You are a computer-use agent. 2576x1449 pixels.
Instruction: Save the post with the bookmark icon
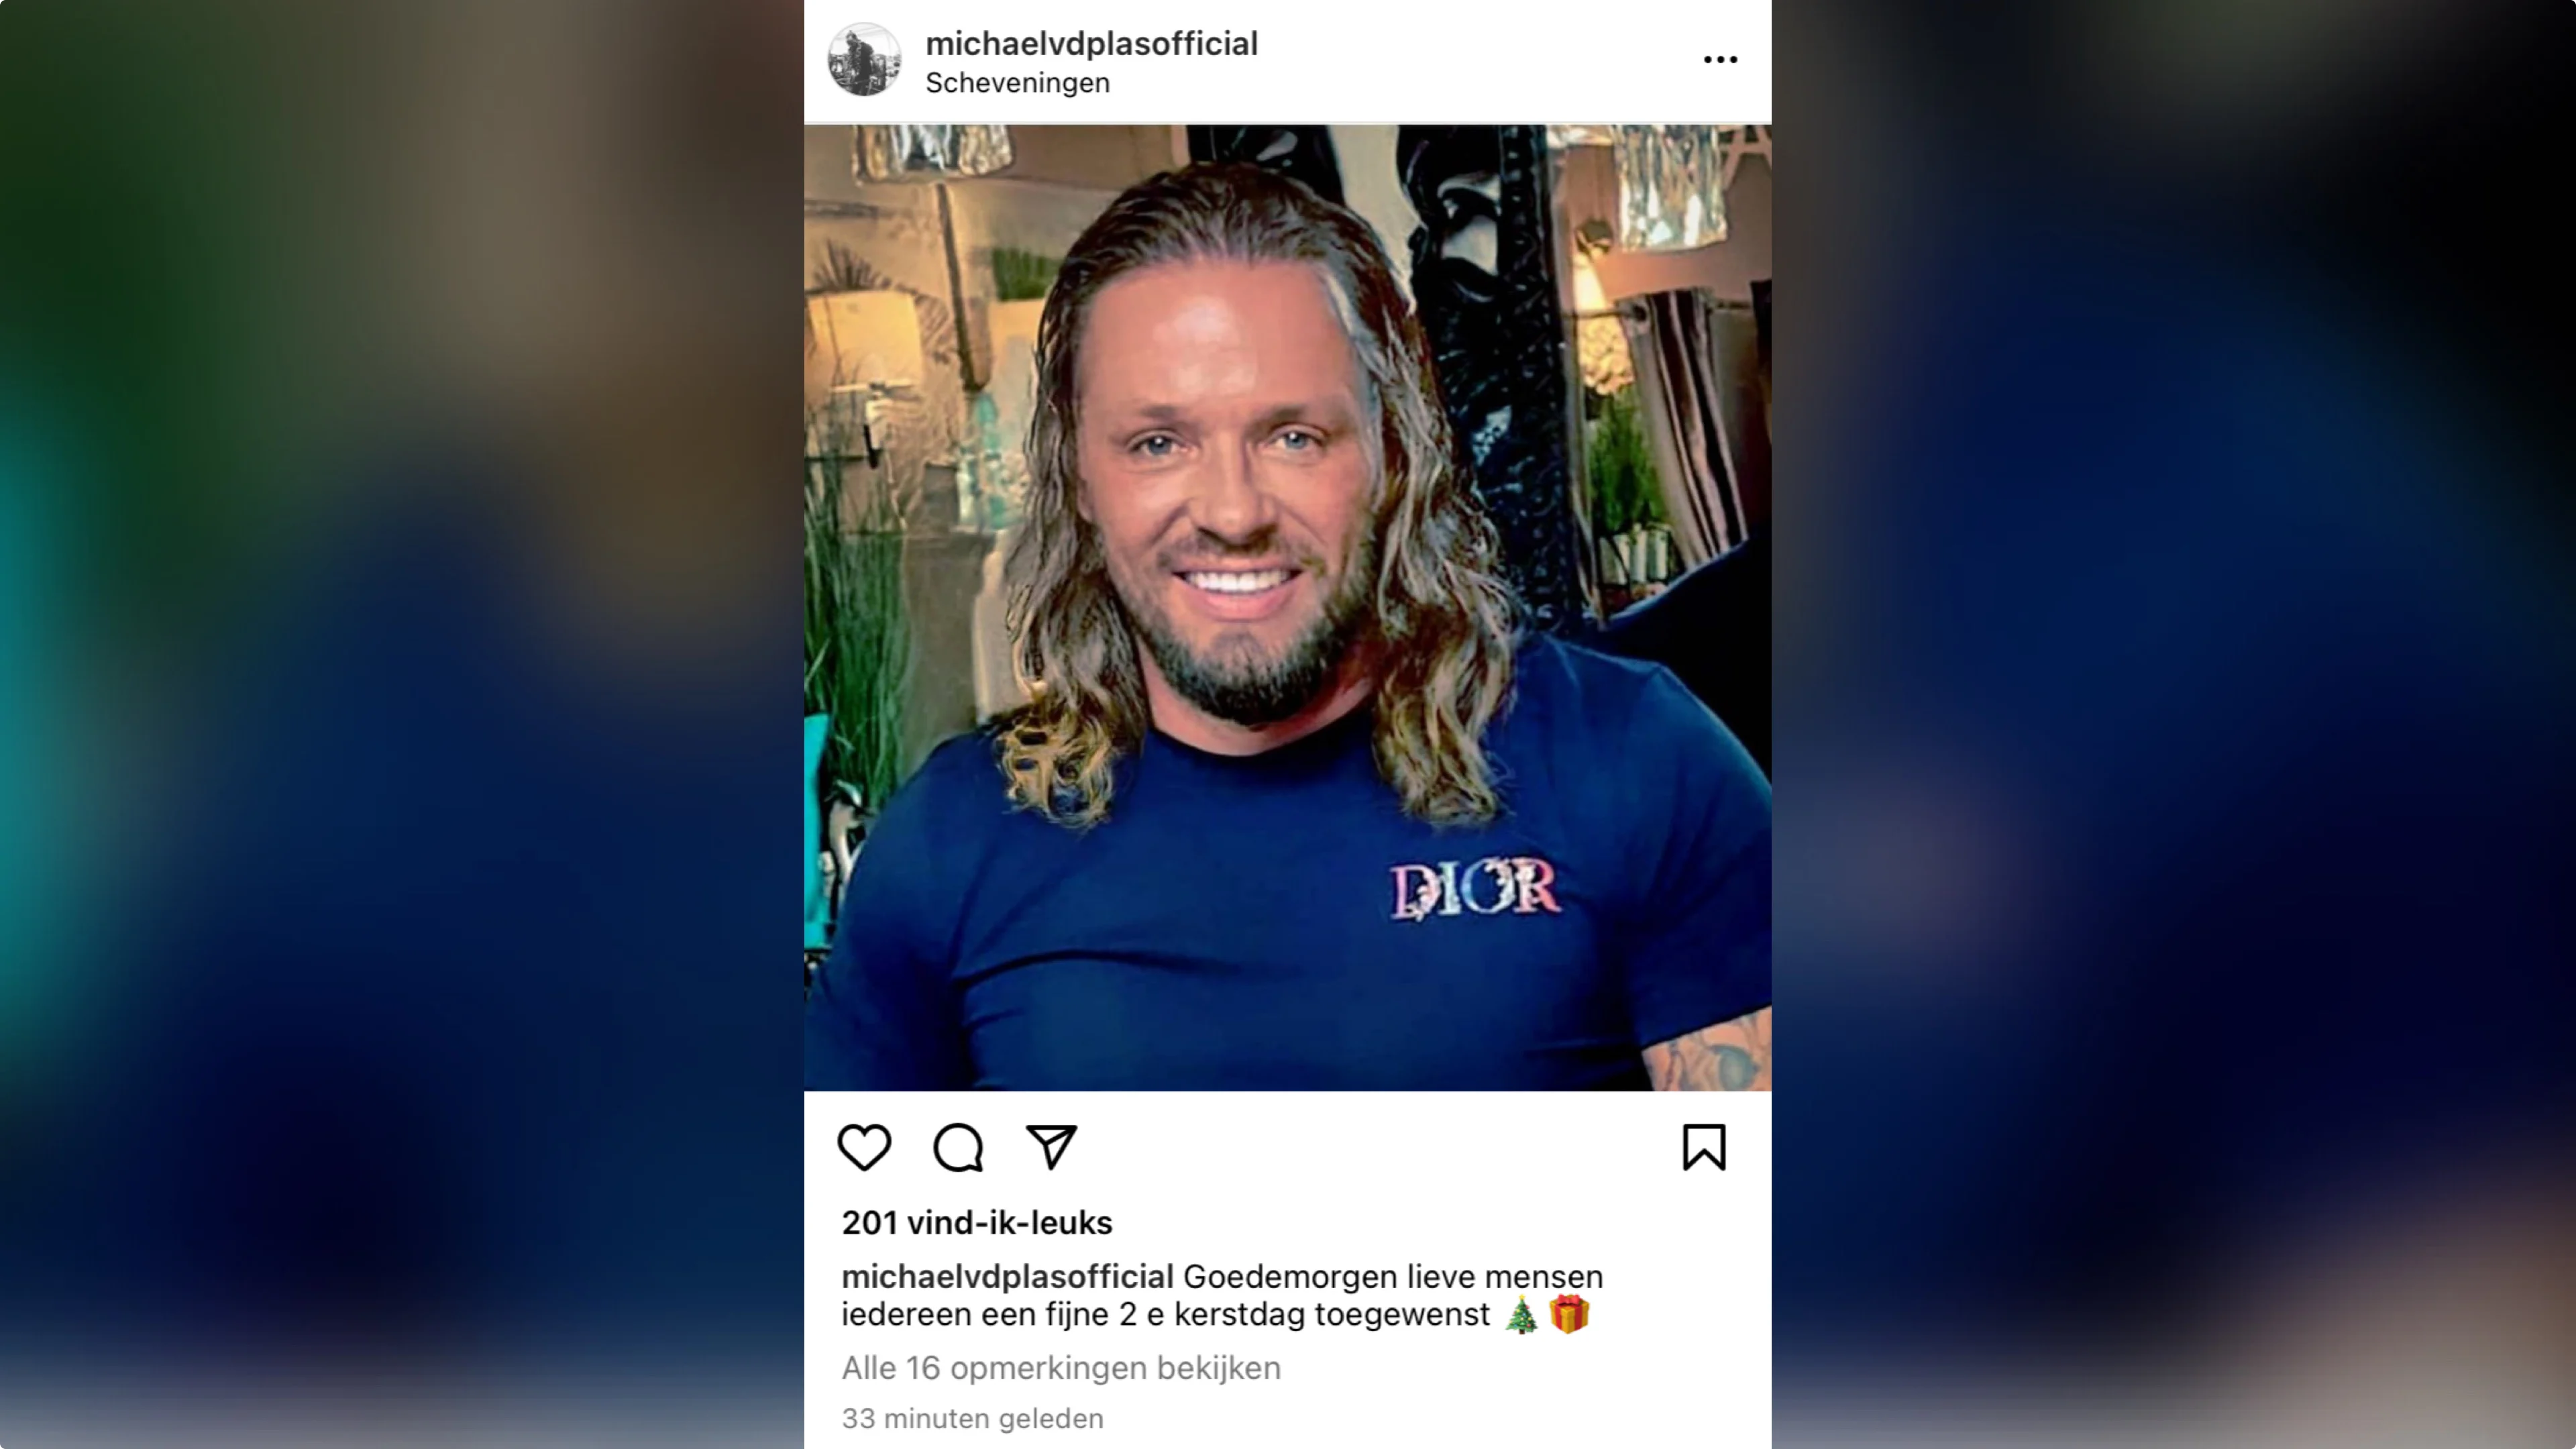click(1704, 1146)
